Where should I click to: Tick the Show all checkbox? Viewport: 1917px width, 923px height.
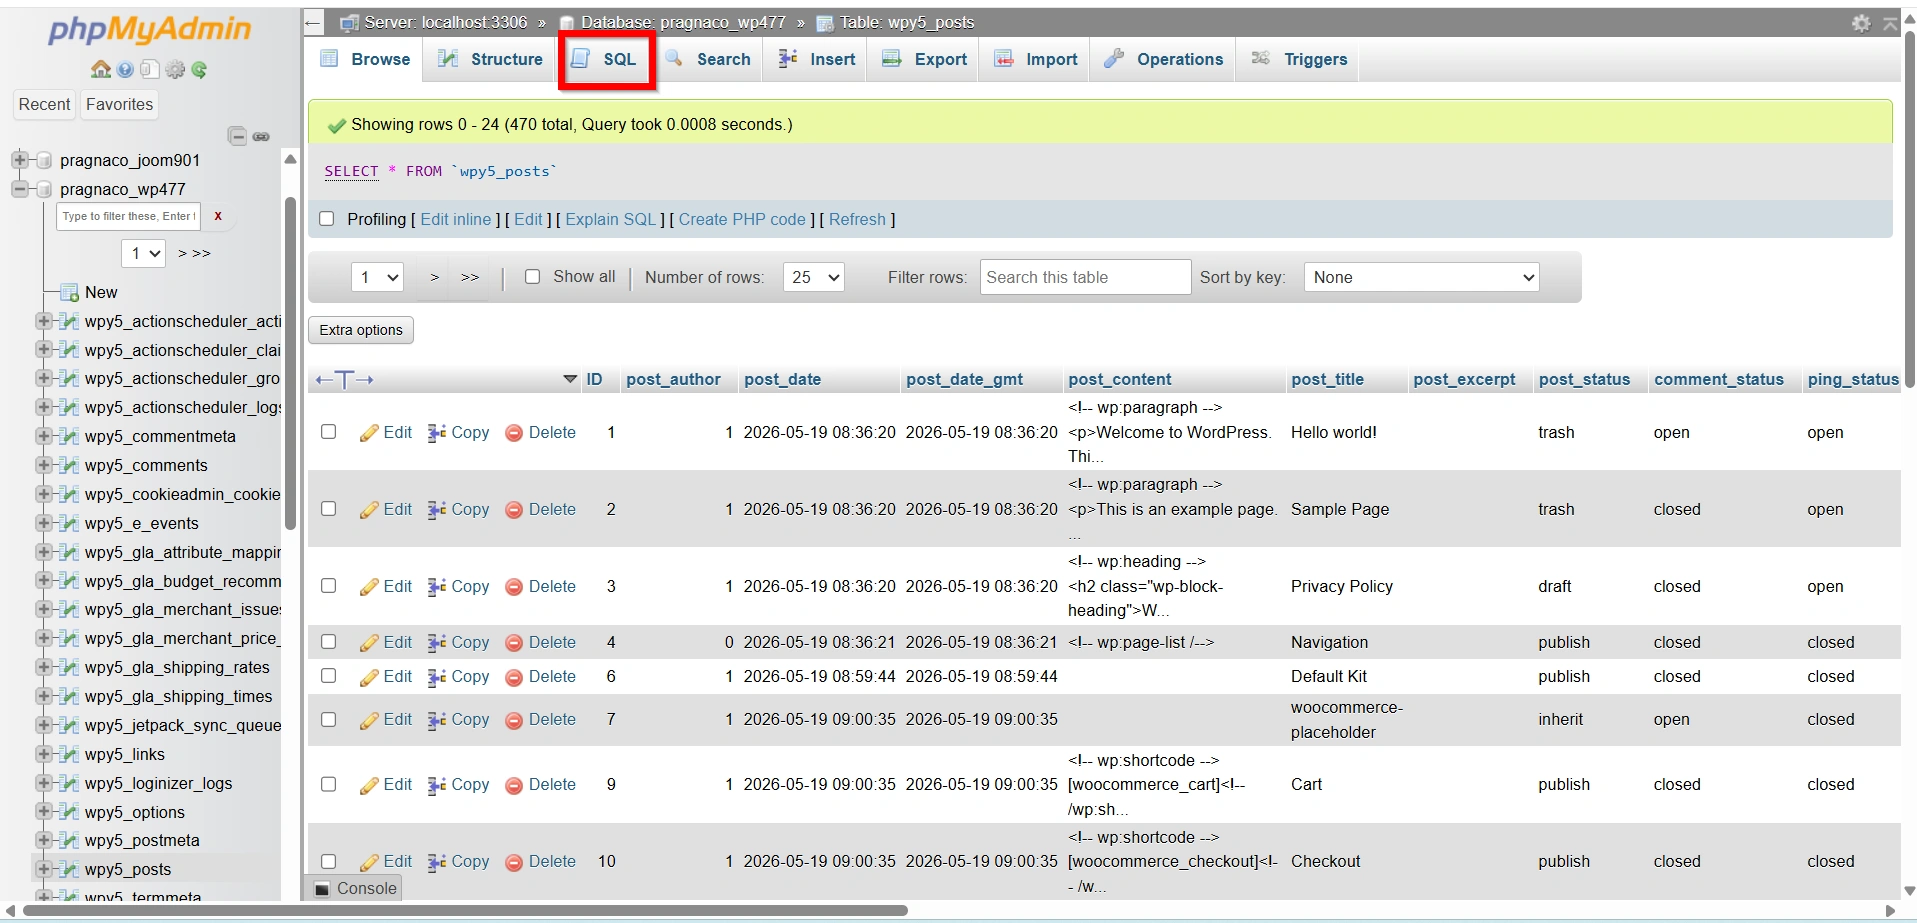[533, 277]
